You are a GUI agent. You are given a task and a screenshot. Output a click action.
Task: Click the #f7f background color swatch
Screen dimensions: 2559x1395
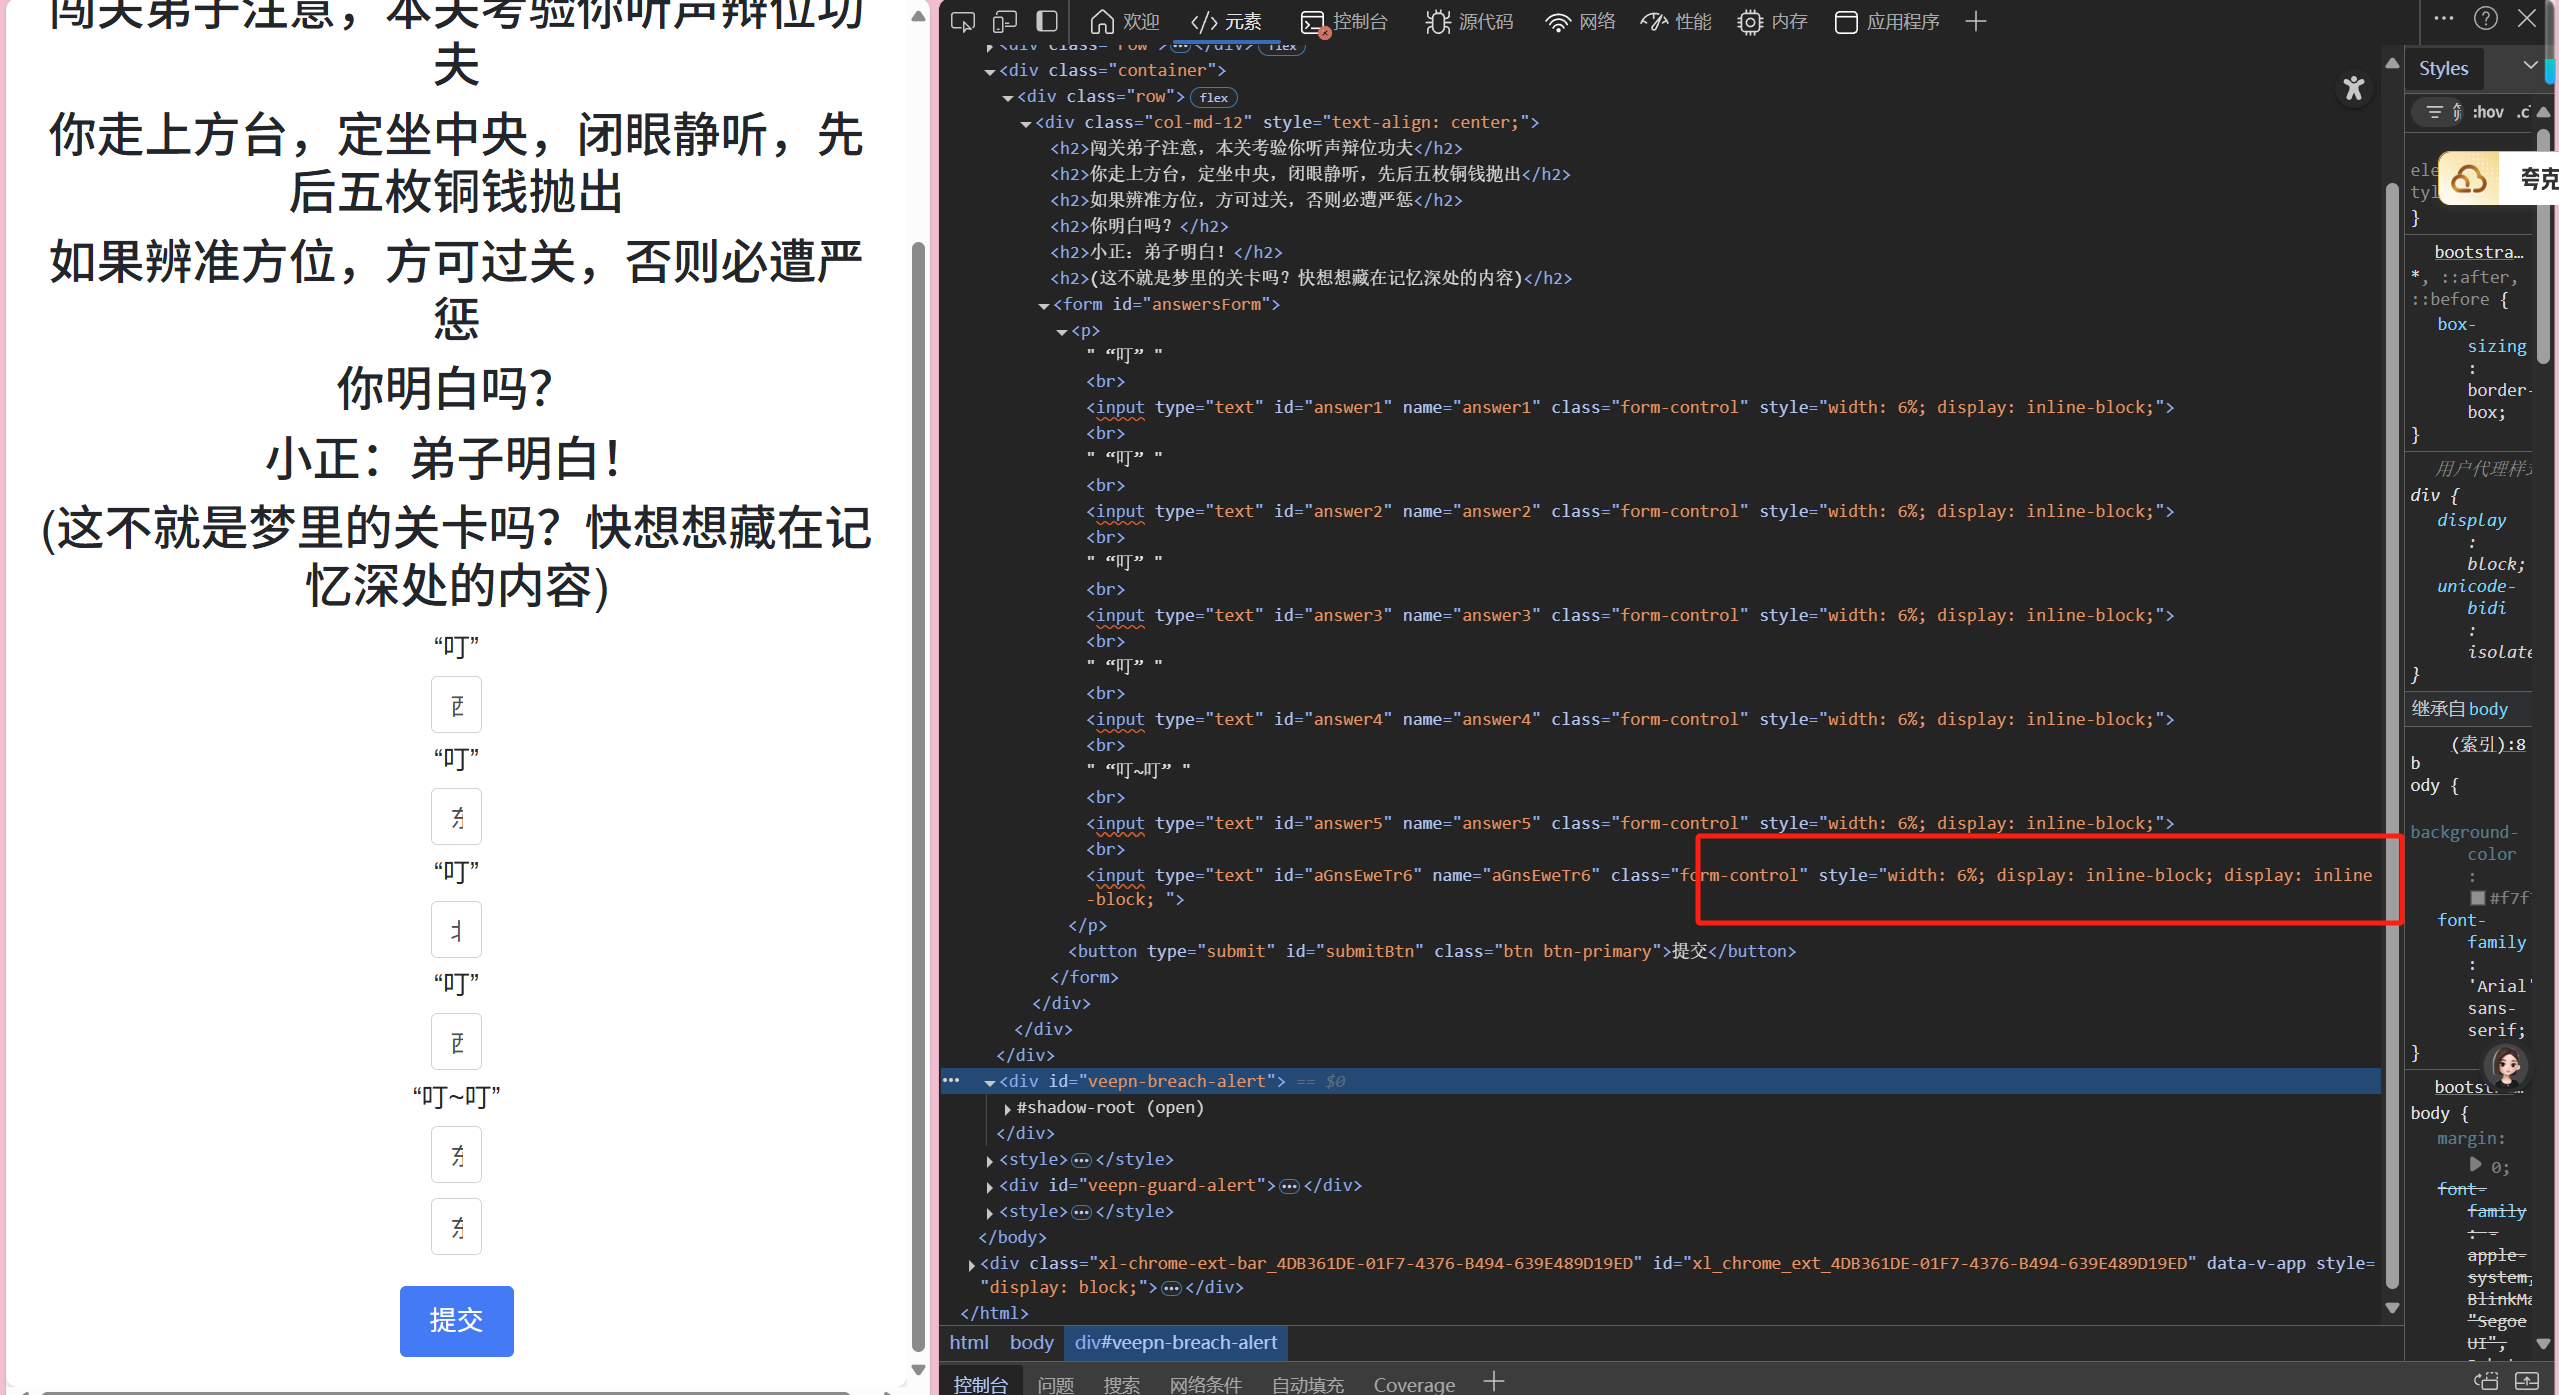[2477, 898]
